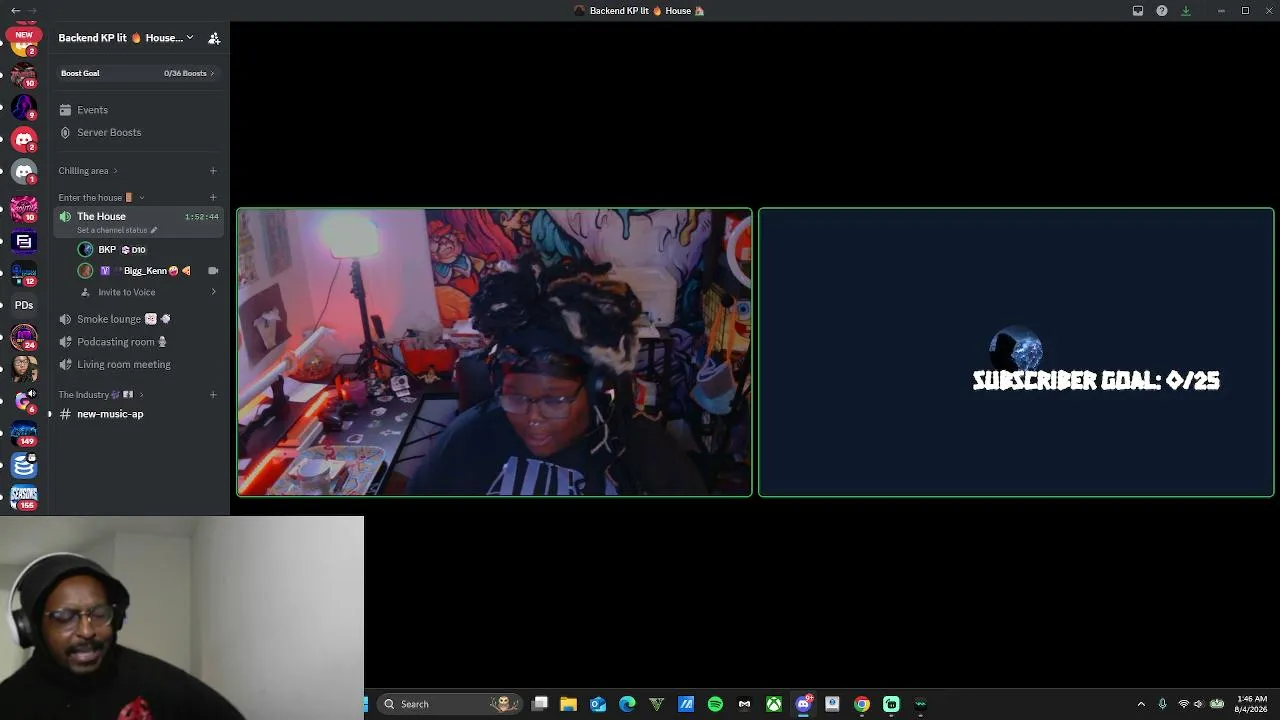Open the server icon with badge 9
The height and width of the screenshot is (720, 1280).
[24, 106]
